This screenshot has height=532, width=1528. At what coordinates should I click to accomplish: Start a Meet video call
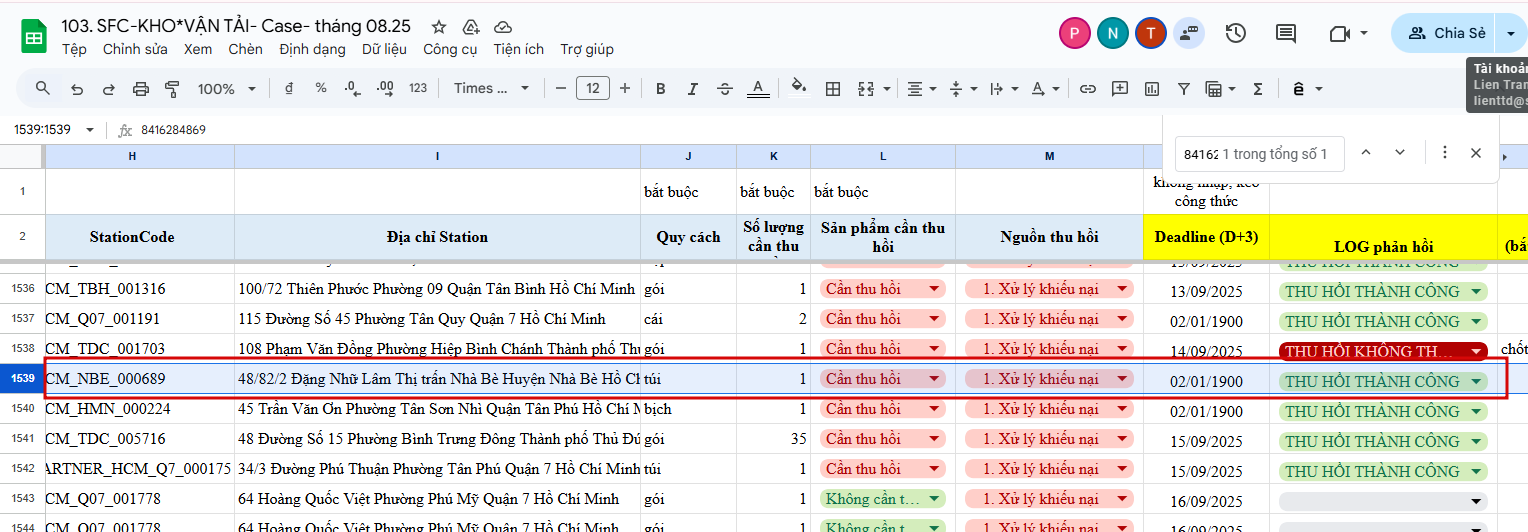pyautogui.click(x=1340, y=33)
